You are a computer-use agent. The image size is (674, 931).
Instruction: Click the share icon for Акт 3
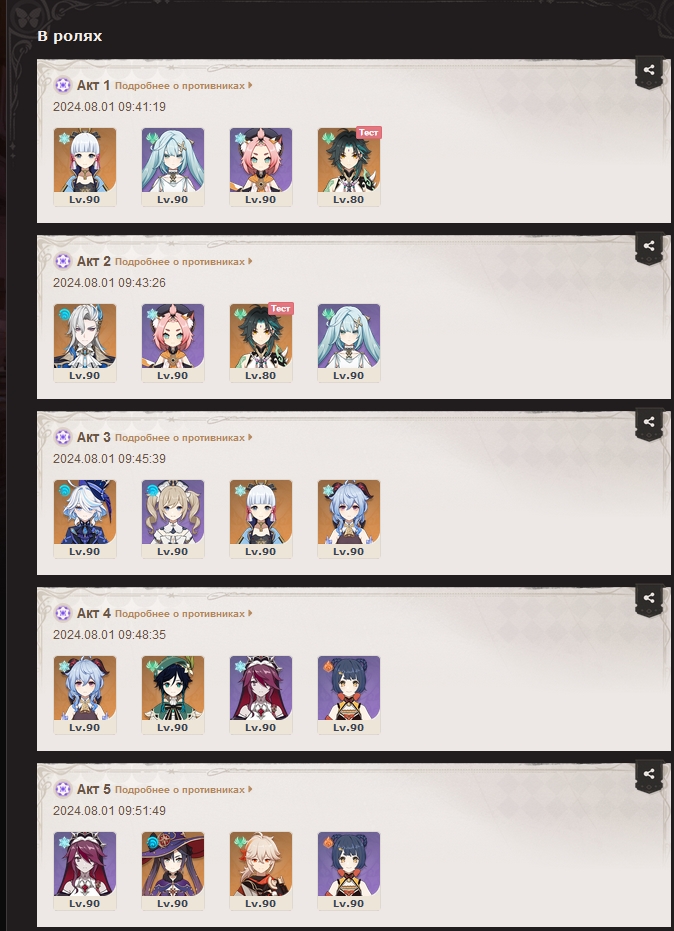(649, 423)
